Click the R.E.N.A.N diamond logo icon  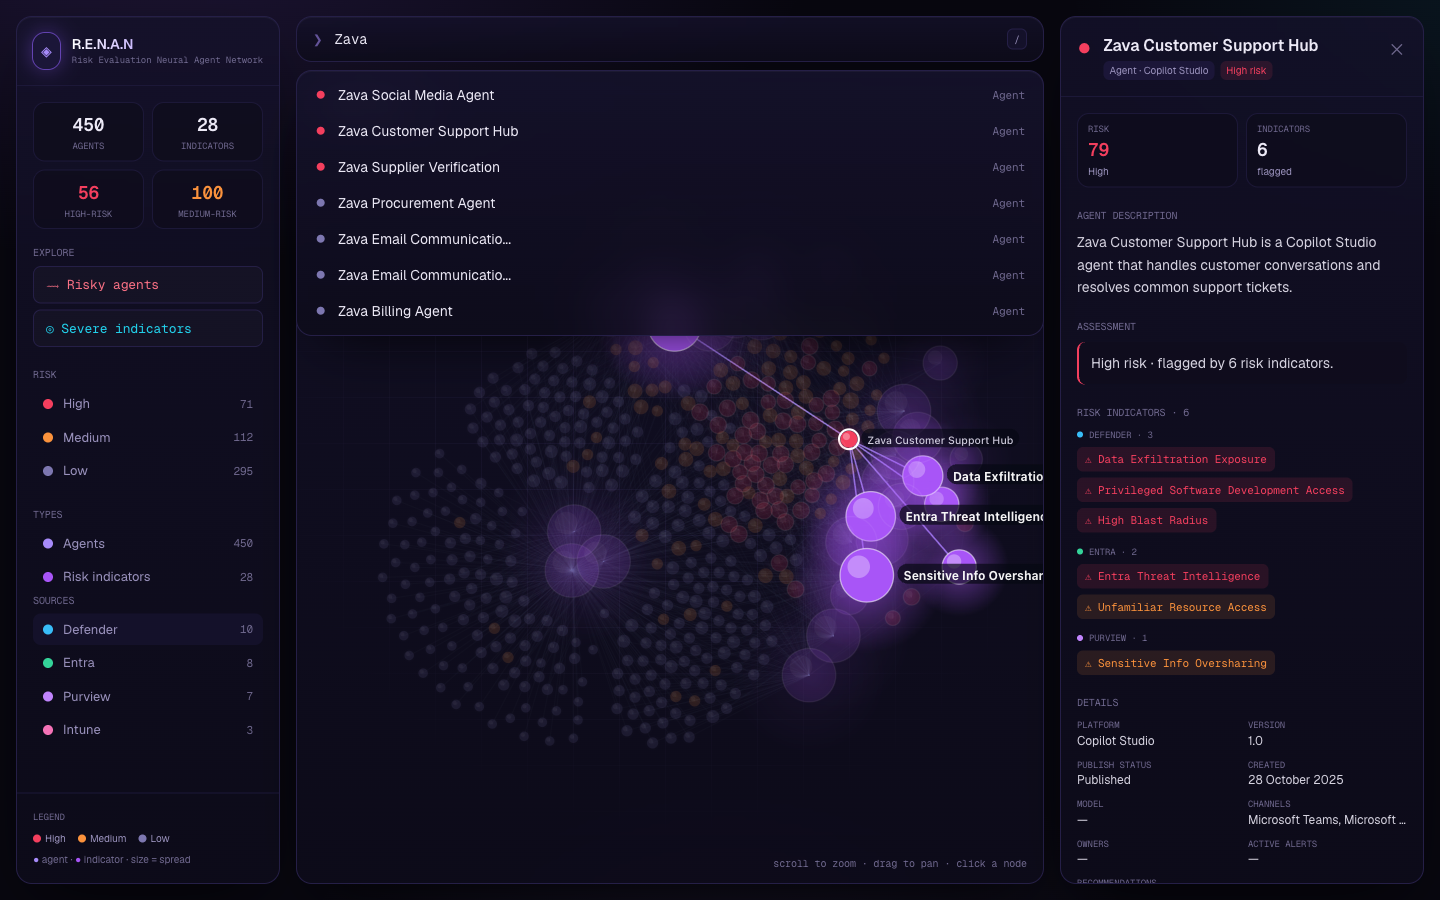tap(46, 51)
